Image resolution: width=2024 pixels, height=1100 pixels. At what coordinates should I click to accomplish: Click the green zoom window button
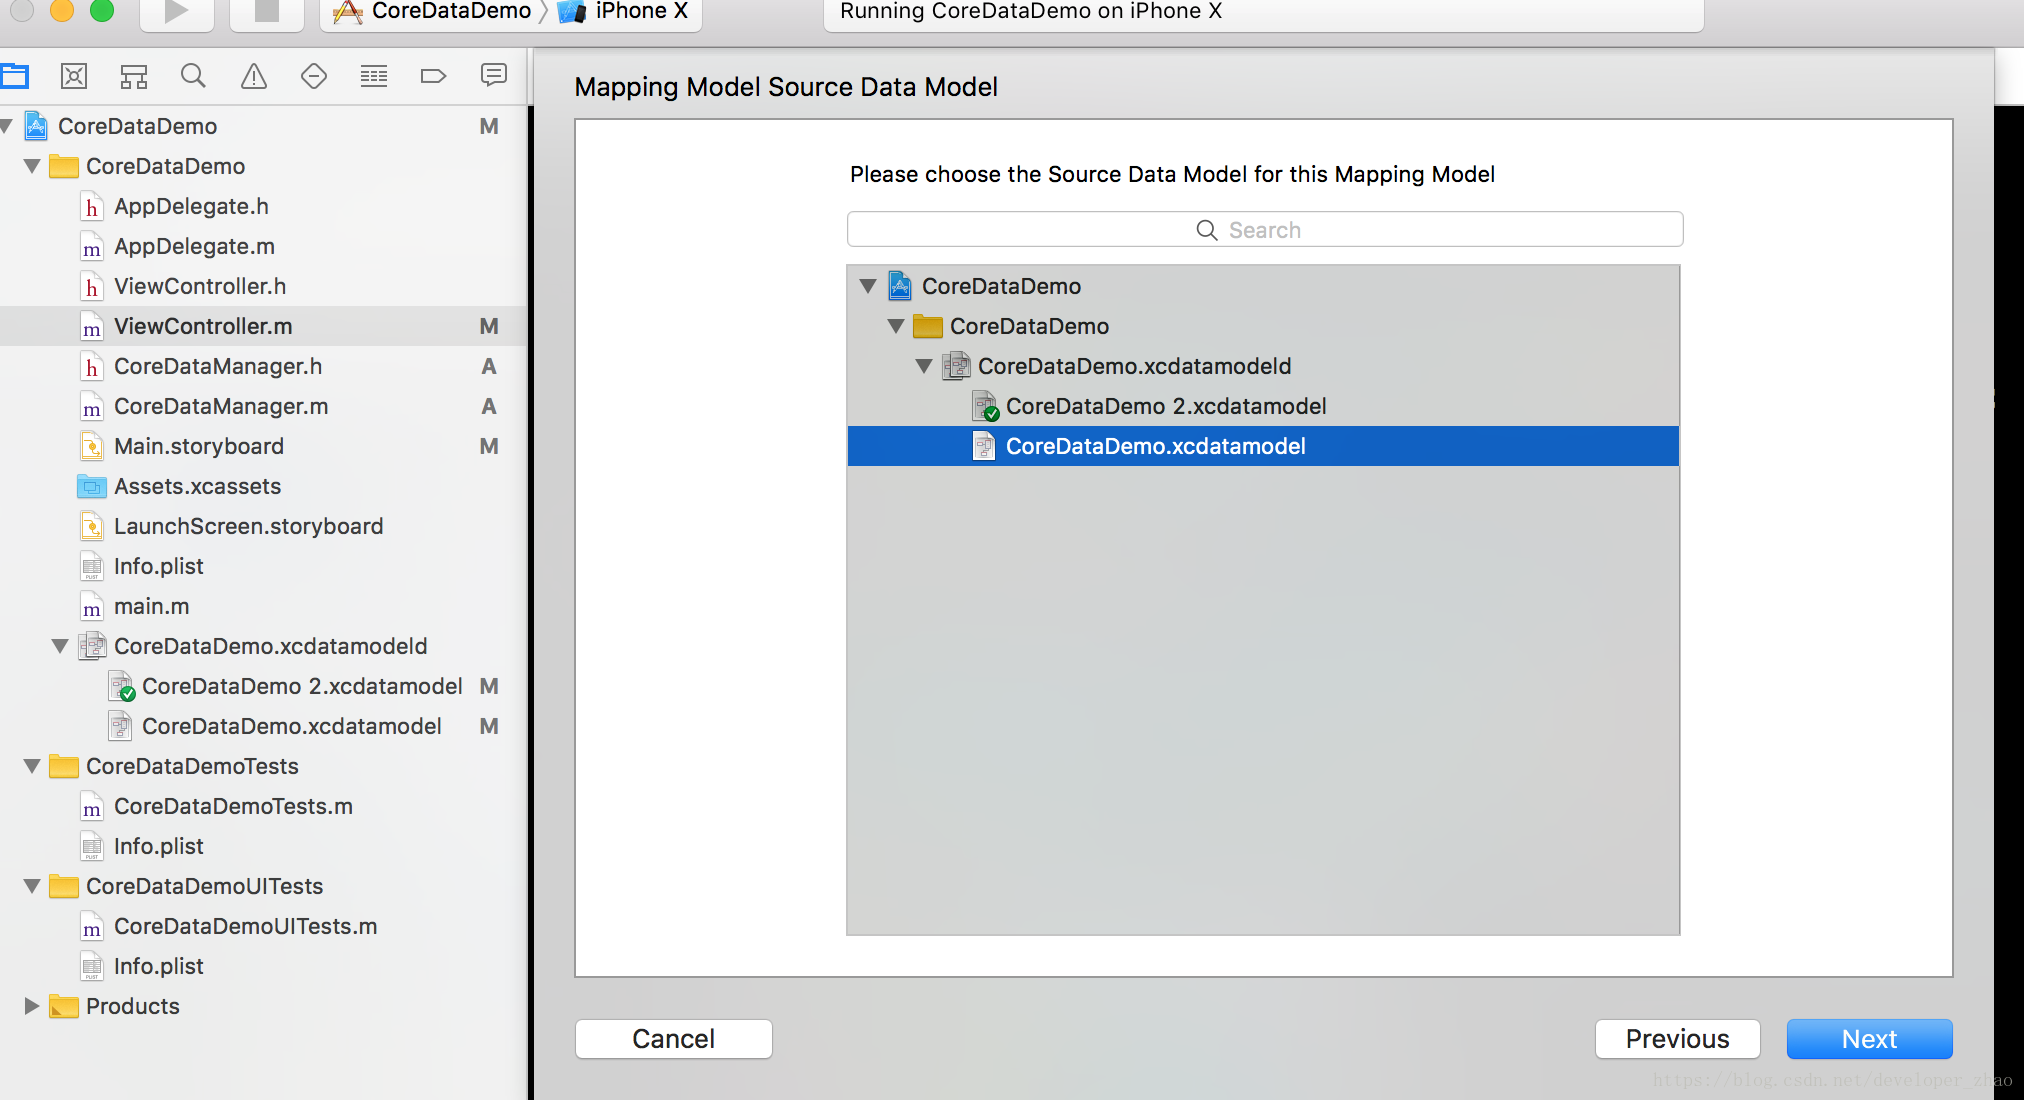pos(101,9)
